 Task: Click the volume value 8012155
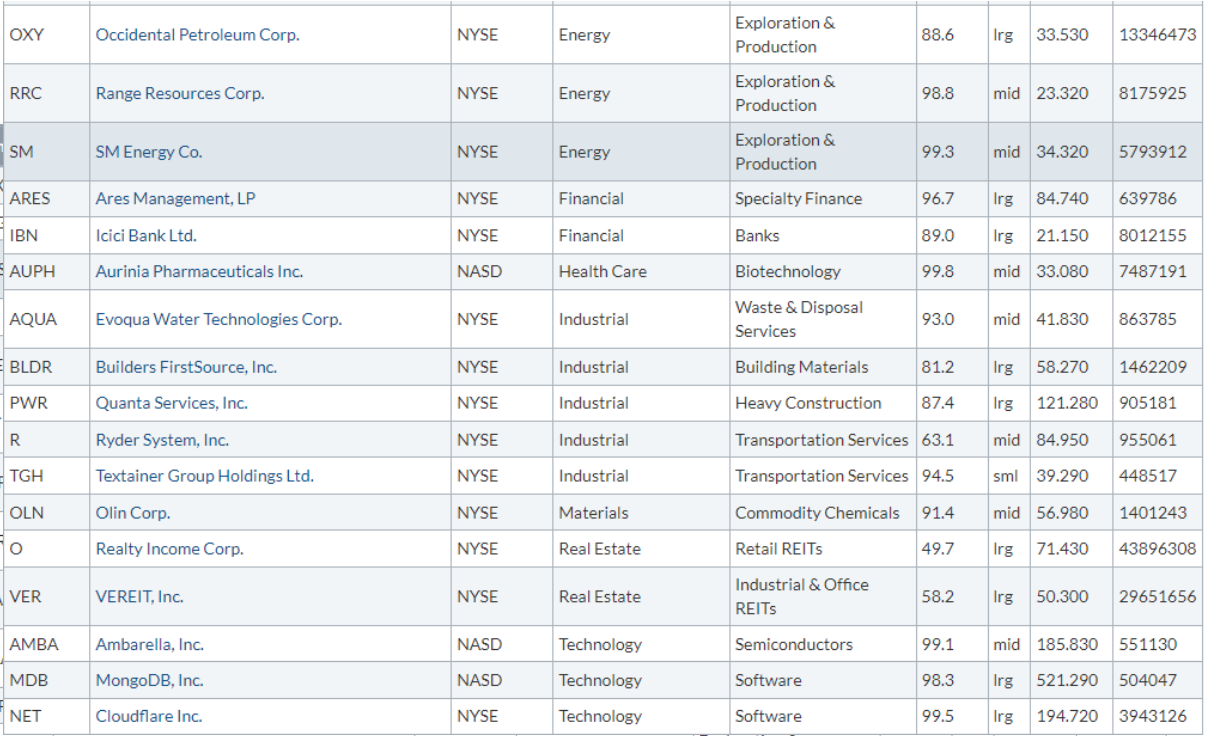[x=1153, y=236]
